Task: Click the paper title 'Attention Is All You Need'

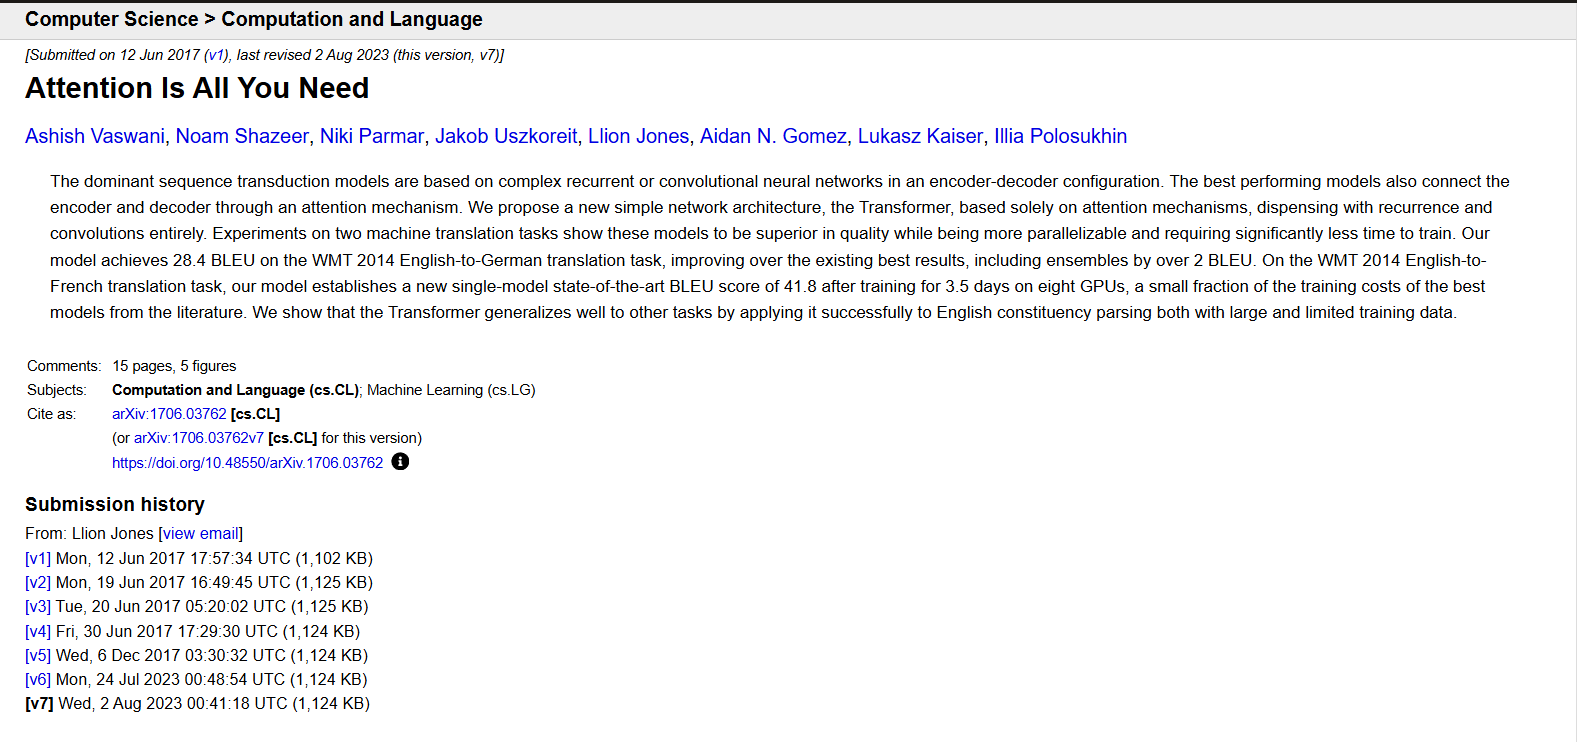Action: tap(197, 88)
